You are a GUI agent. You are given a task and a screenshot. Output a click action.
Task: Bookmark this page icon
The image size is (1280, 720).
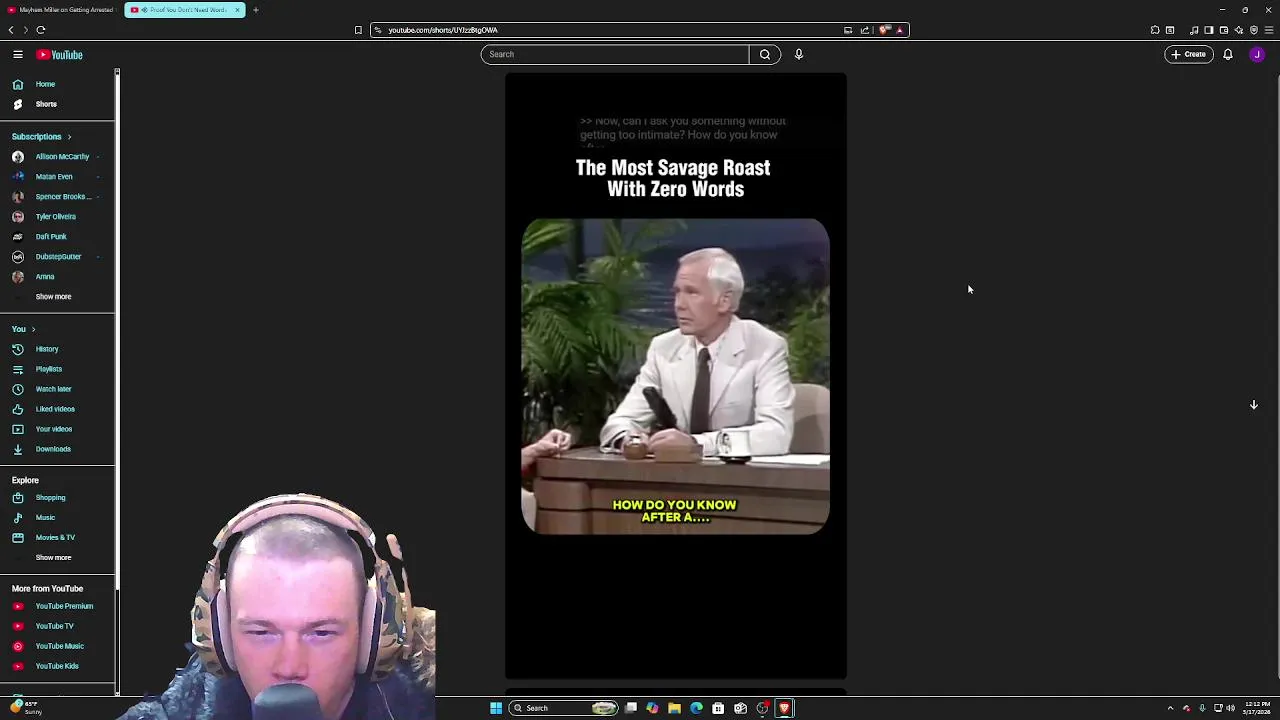(358, 30)
